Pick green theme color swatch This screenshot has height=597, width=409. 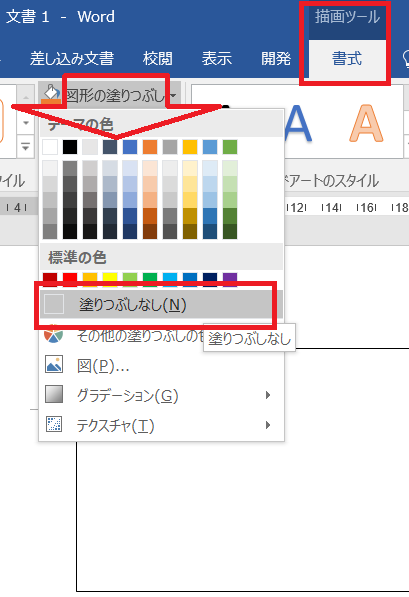coord(230,147)
